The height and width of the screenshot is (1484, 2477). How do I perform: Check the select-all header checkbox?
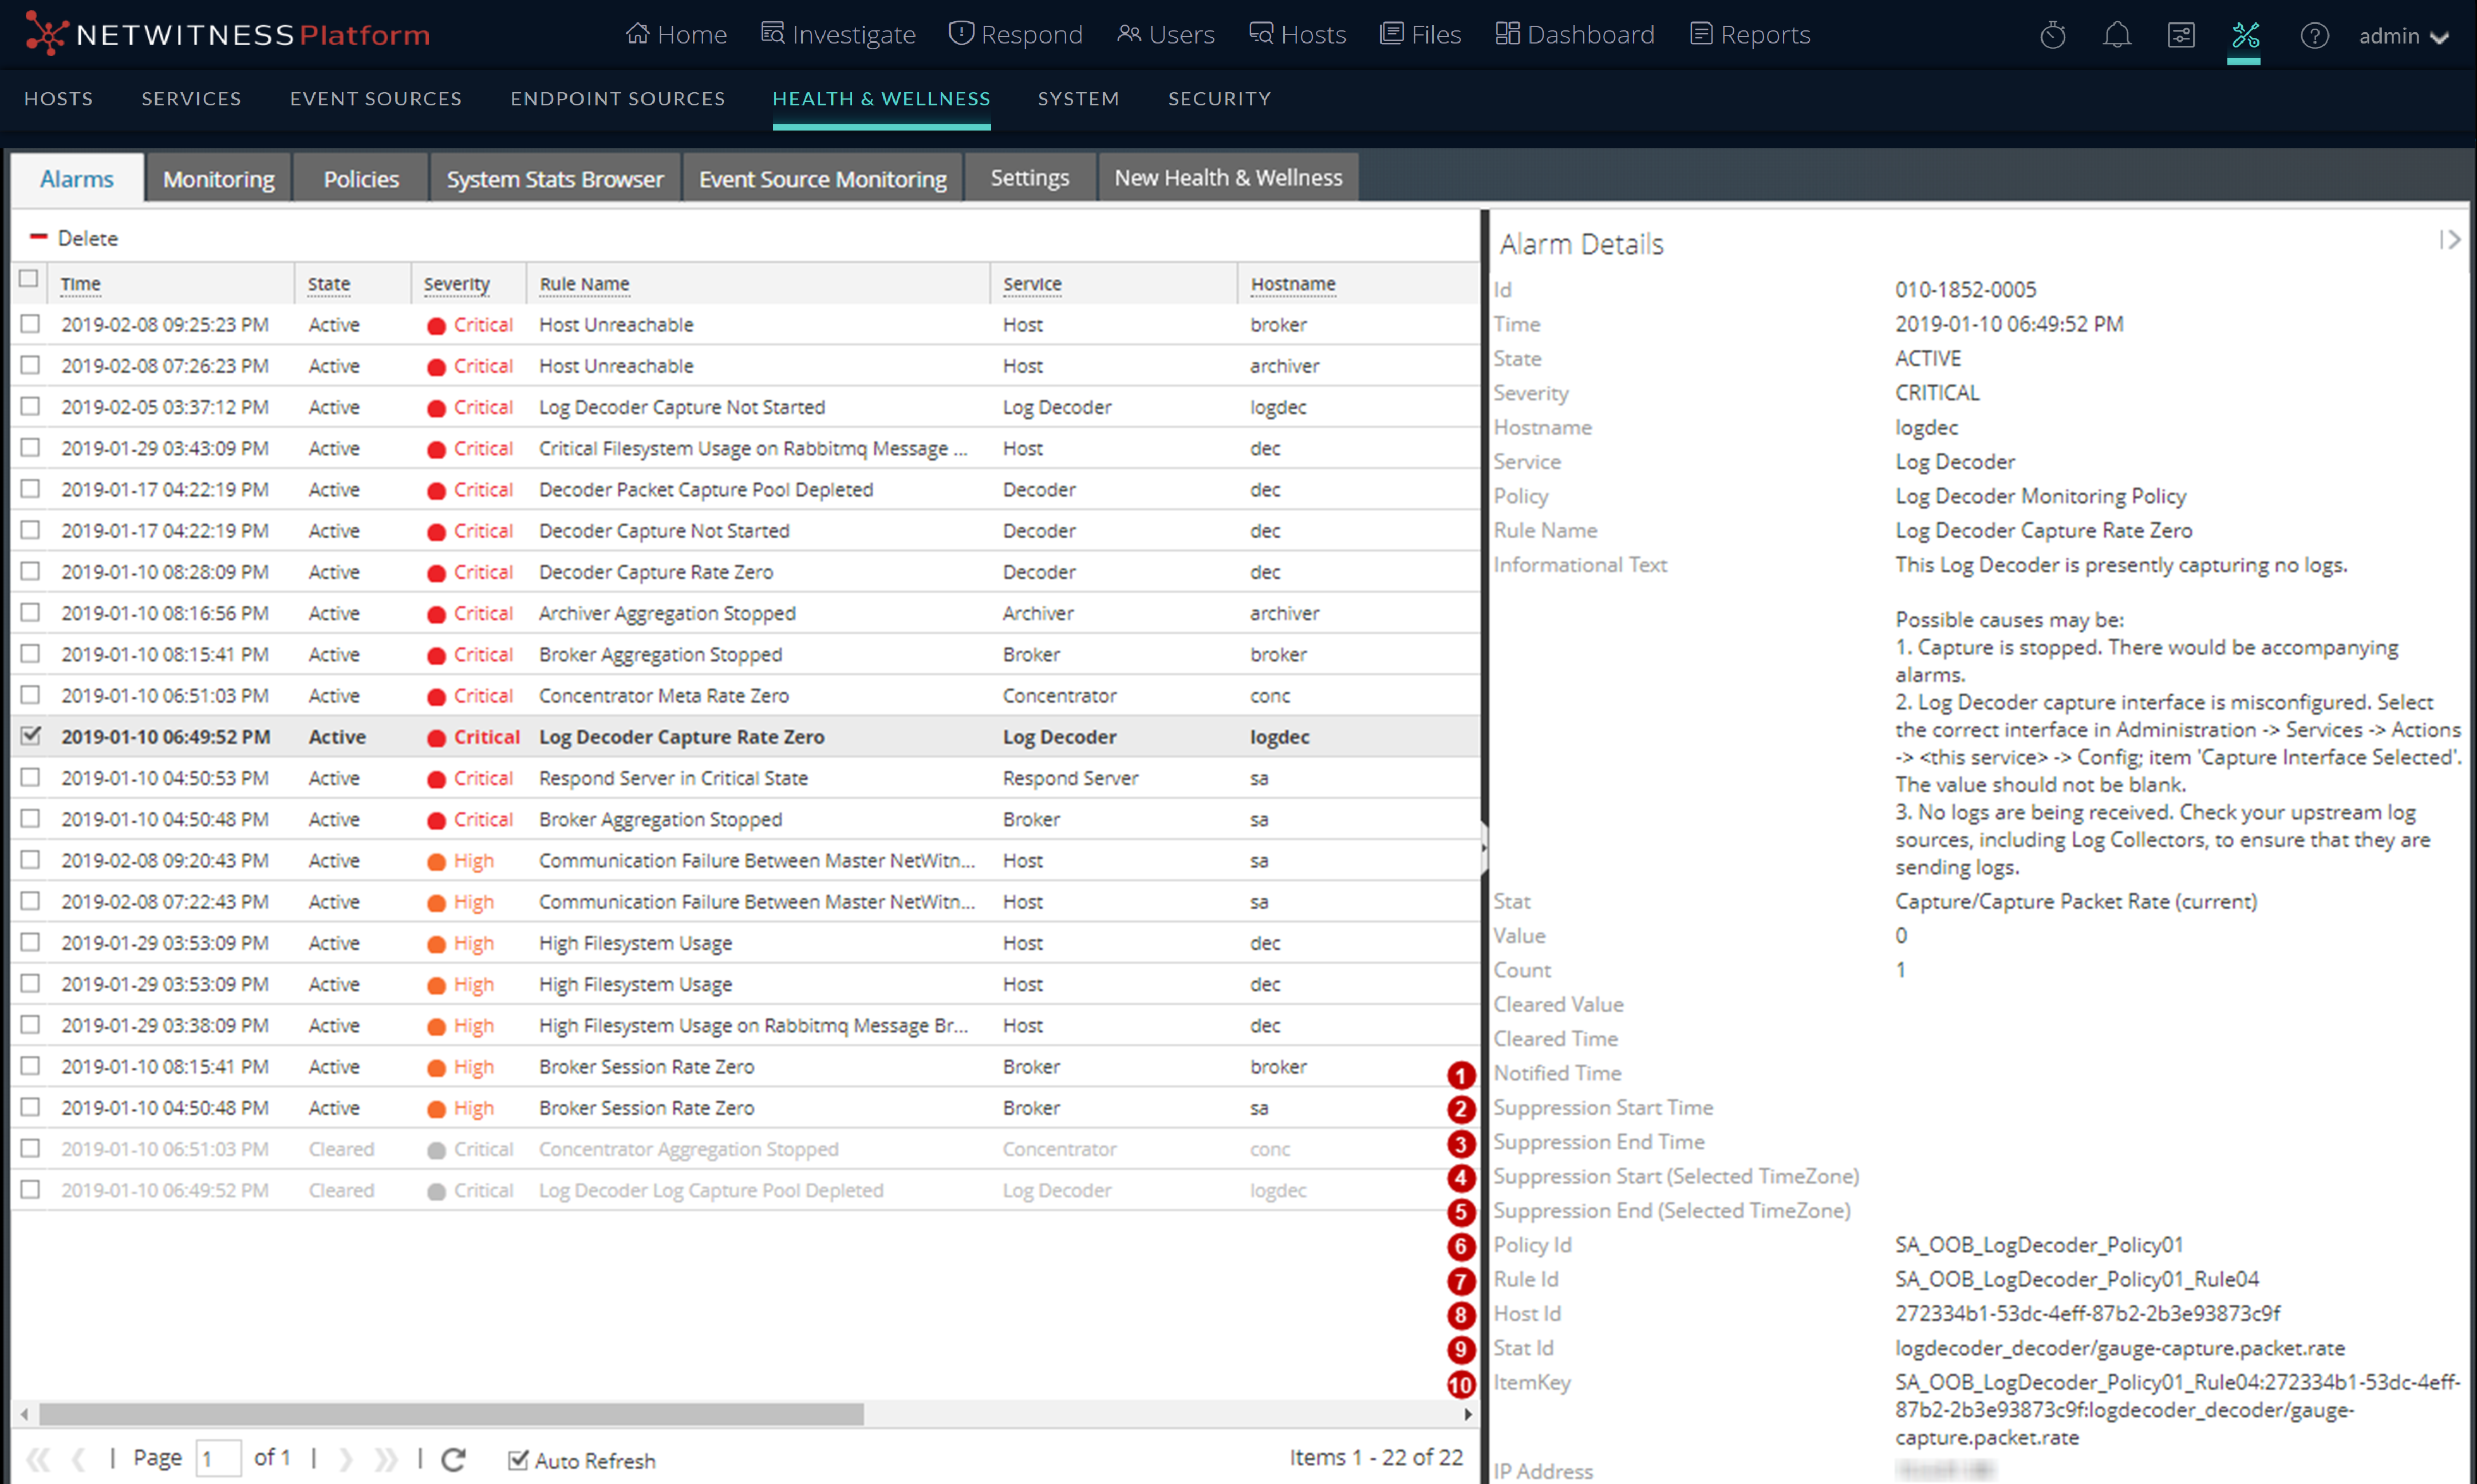point(29,279)
